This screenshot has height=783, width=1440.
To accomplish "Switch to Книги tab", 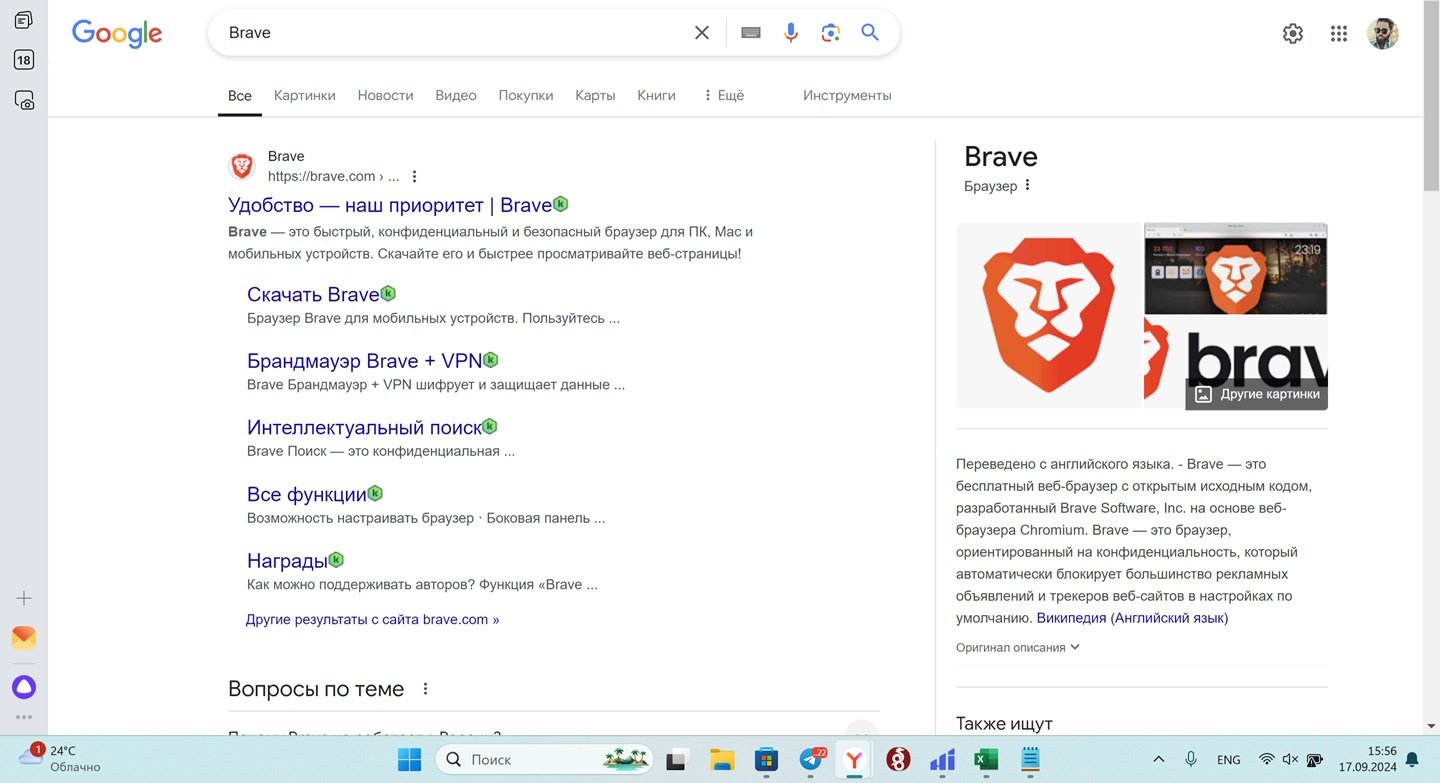I will coord(656,96).
